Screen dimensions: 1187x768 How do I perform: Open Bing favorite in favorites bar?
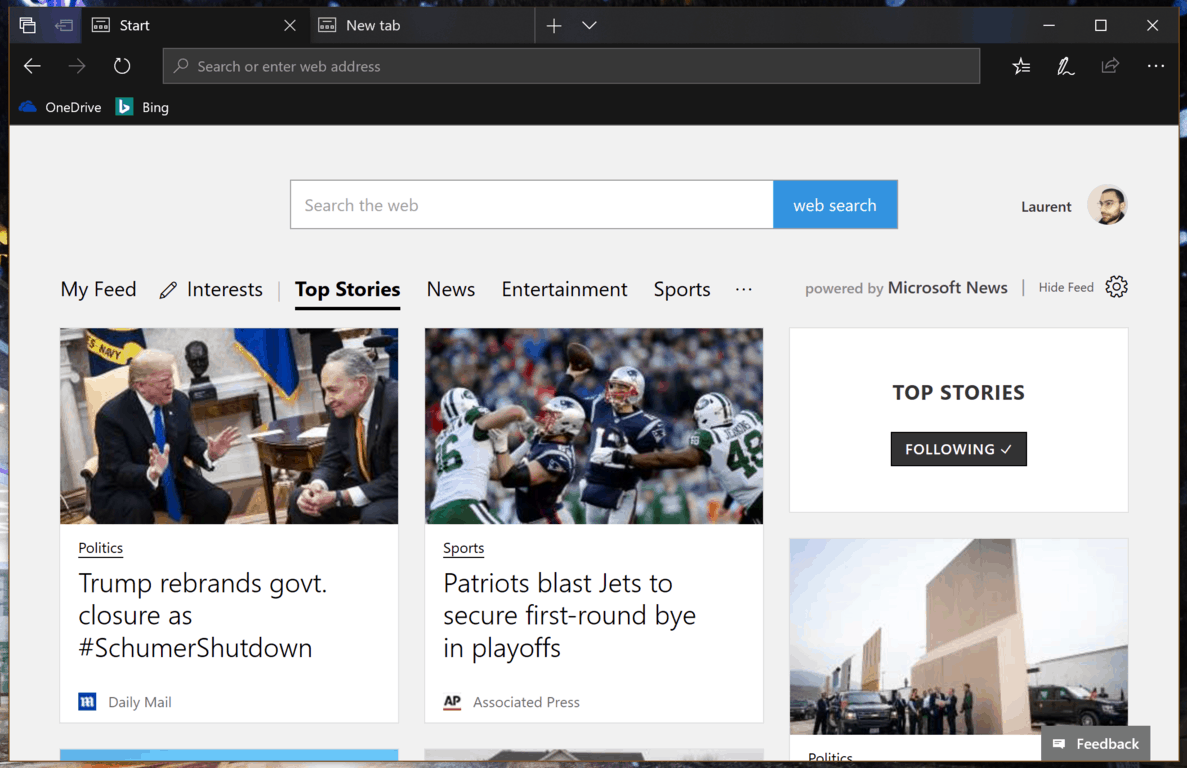(142, 107)
